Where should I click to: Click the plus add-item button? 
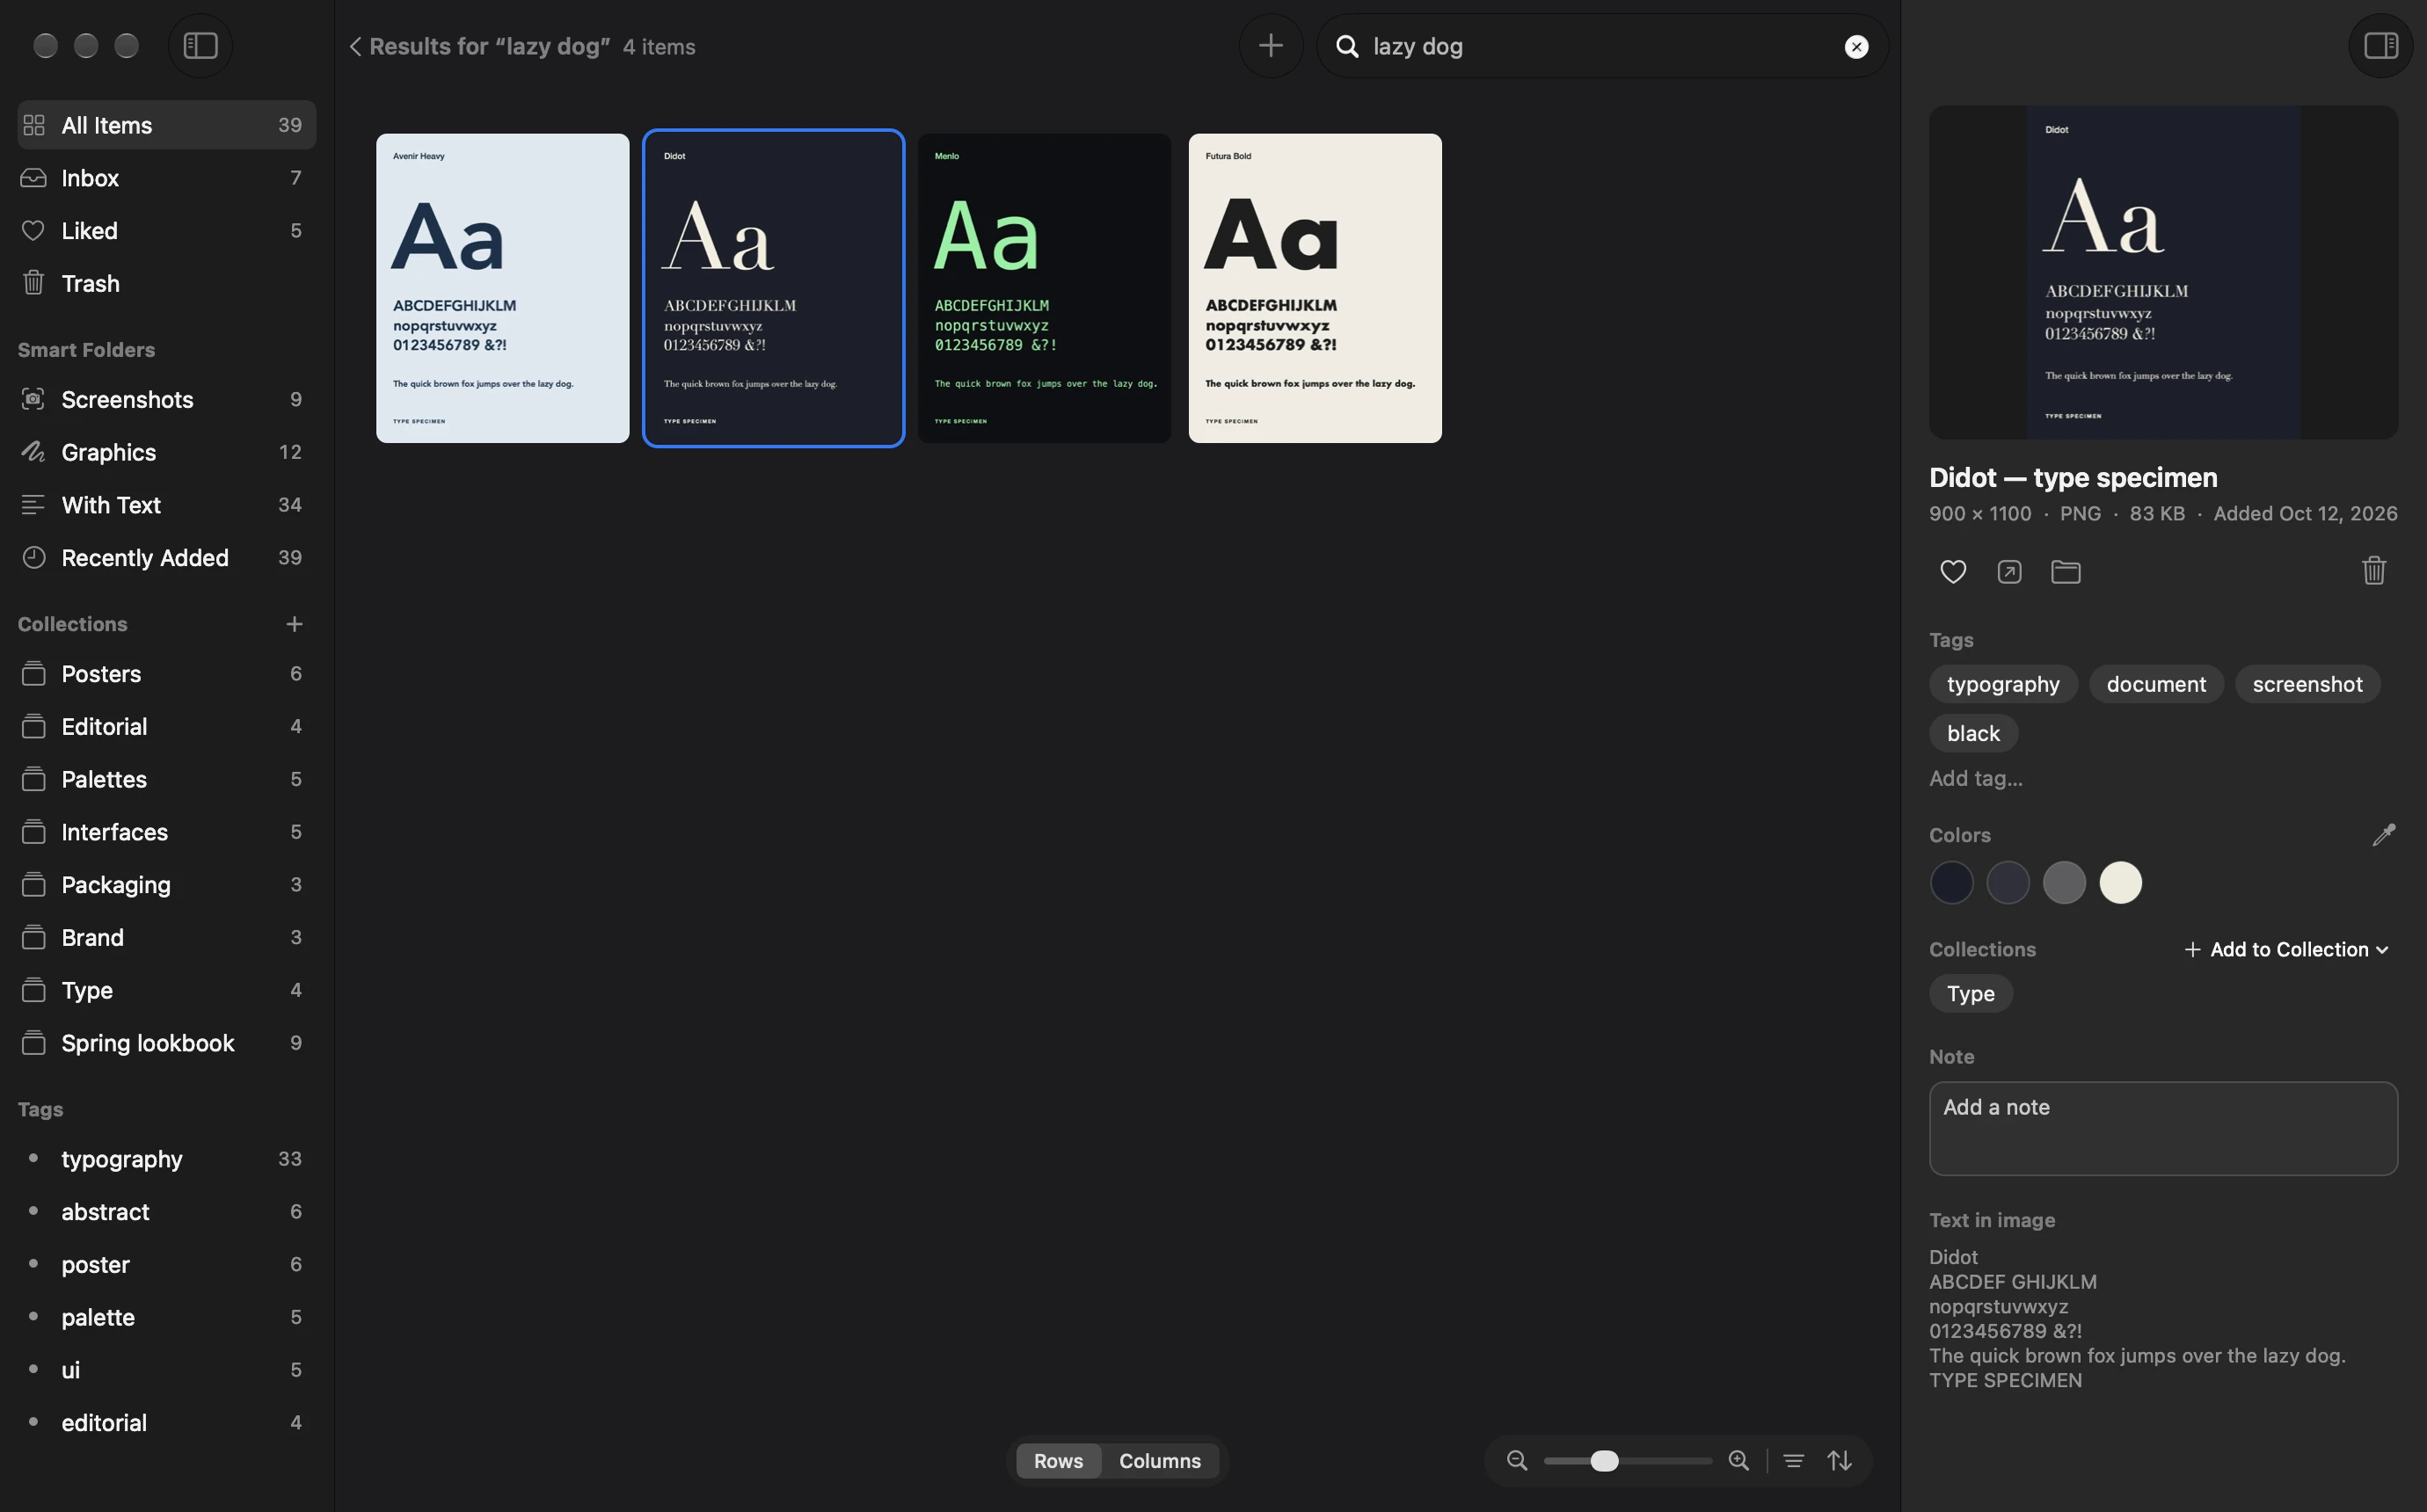pyautogui.click(x=1270, y=46)
